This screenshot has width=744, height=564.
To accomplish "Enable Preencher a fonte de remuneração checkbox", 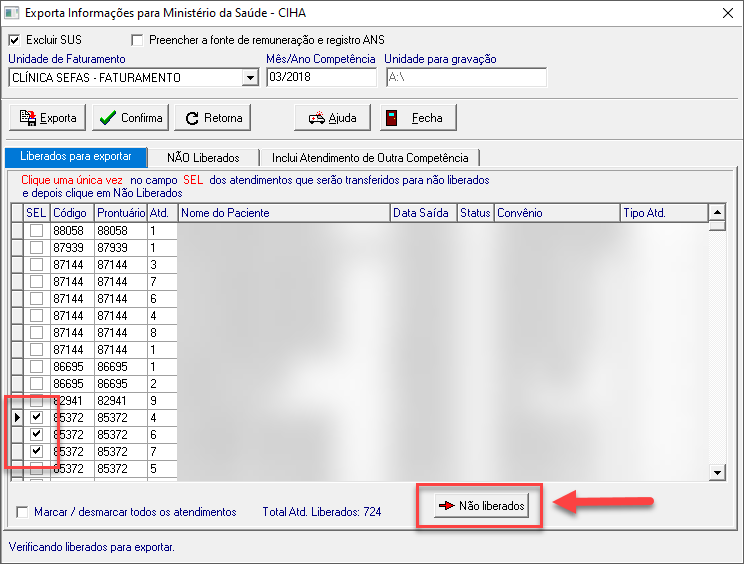I will click(x=137, y=40).
